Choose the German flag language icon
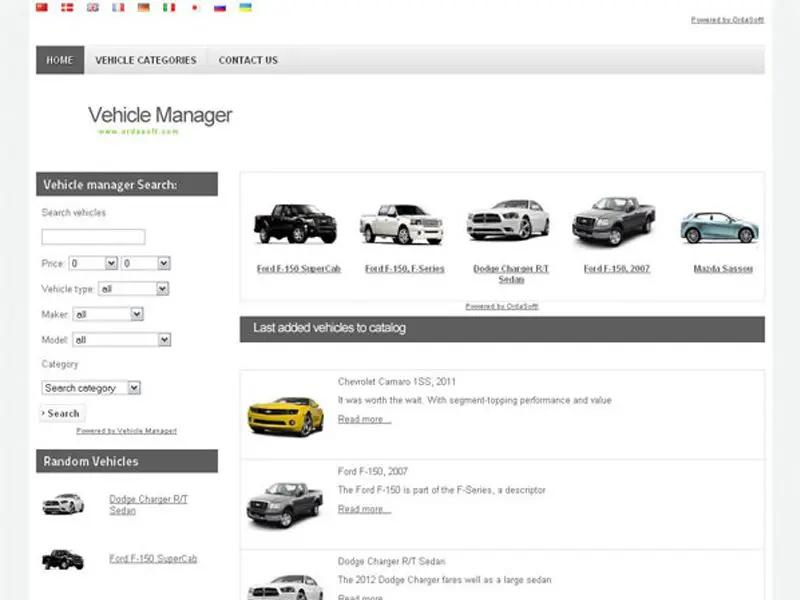 [x=144, y=7]
